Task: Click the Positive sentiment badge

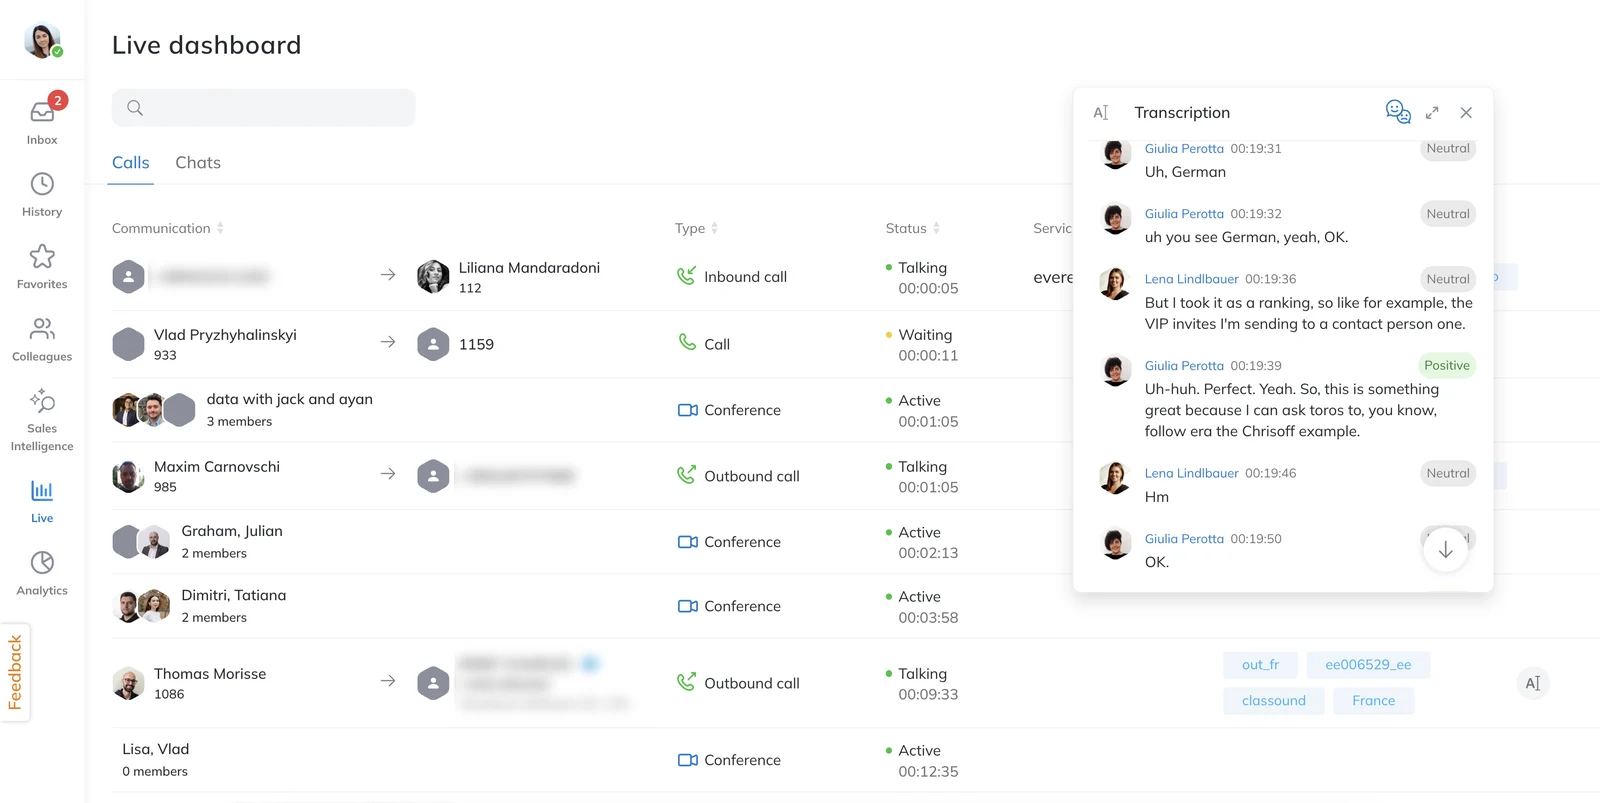Action: pyautogui.click(x=1446, y=365)
